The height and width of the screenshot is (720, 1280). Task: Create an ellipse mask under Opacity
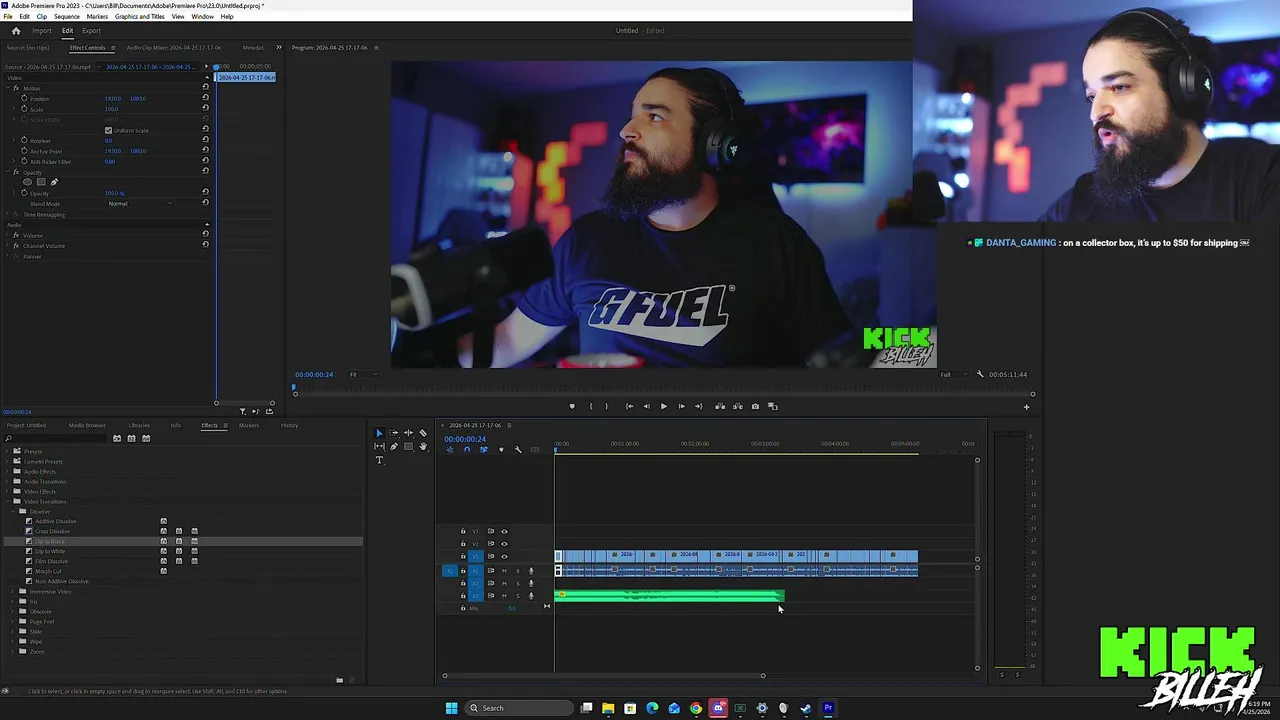click(x=27, y=182)
